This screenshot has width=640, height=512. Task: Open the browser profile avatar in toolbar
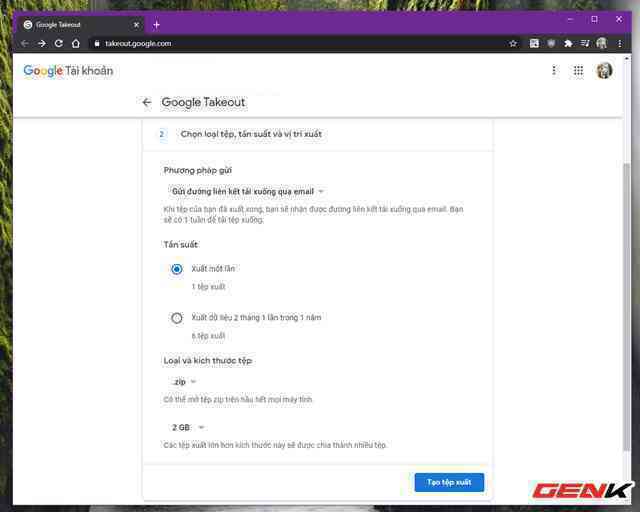tap(602, 43)
